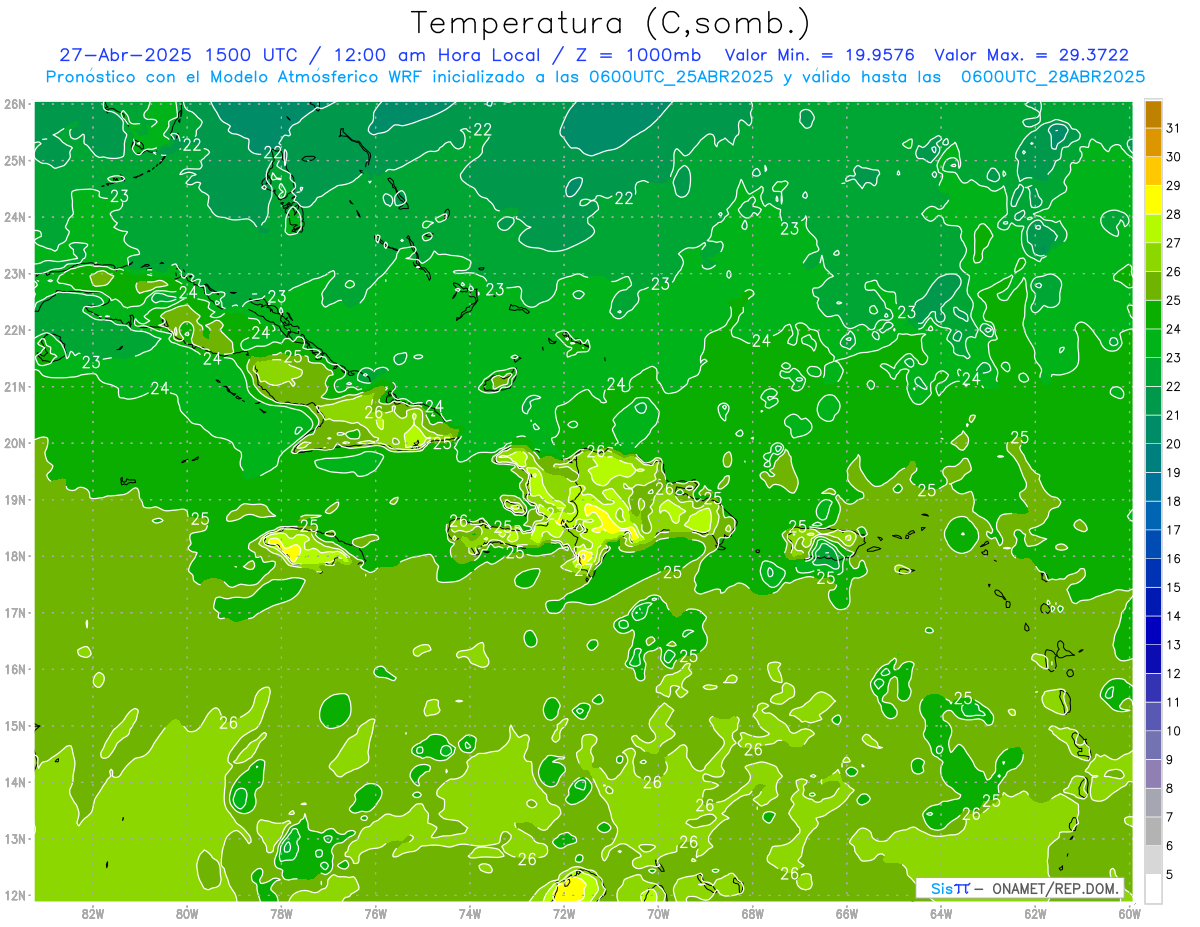This screenshot has height=927, width=1200.
Task: Click color bar label '15'
Action: [x=1174, y=587]
